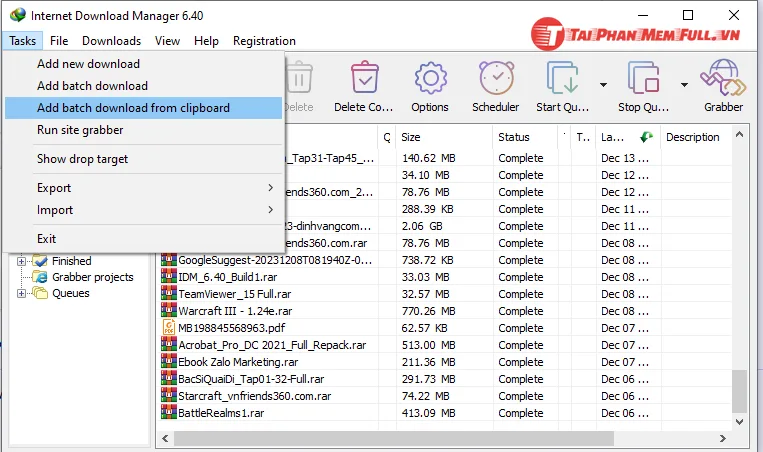The width and height of the screenshot is (763, 452).
Task: Click the vertical scrollbar up arrow
Action: 740,134
